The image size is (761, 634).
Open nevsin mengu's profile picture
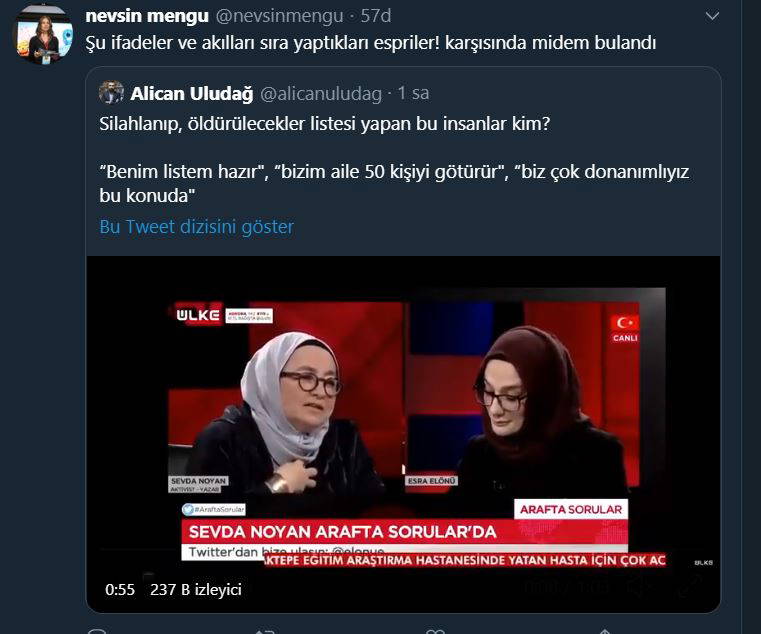(x=43, y=36)
